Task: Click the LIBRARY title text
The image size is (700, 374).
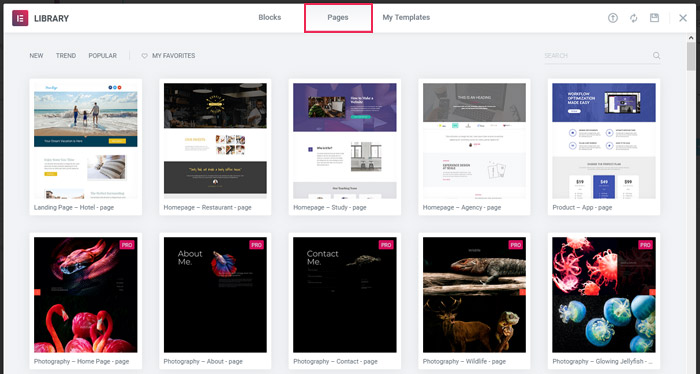Action: tap(51, 19)
